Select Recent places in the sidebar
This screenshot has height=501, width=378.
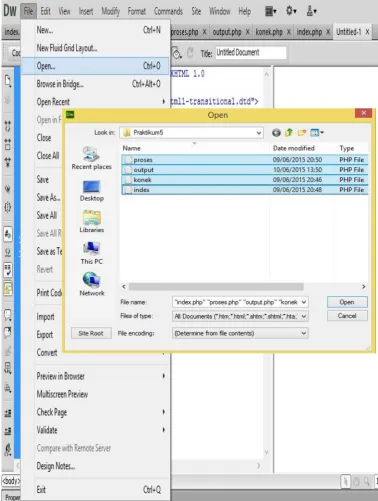[91, 158]
